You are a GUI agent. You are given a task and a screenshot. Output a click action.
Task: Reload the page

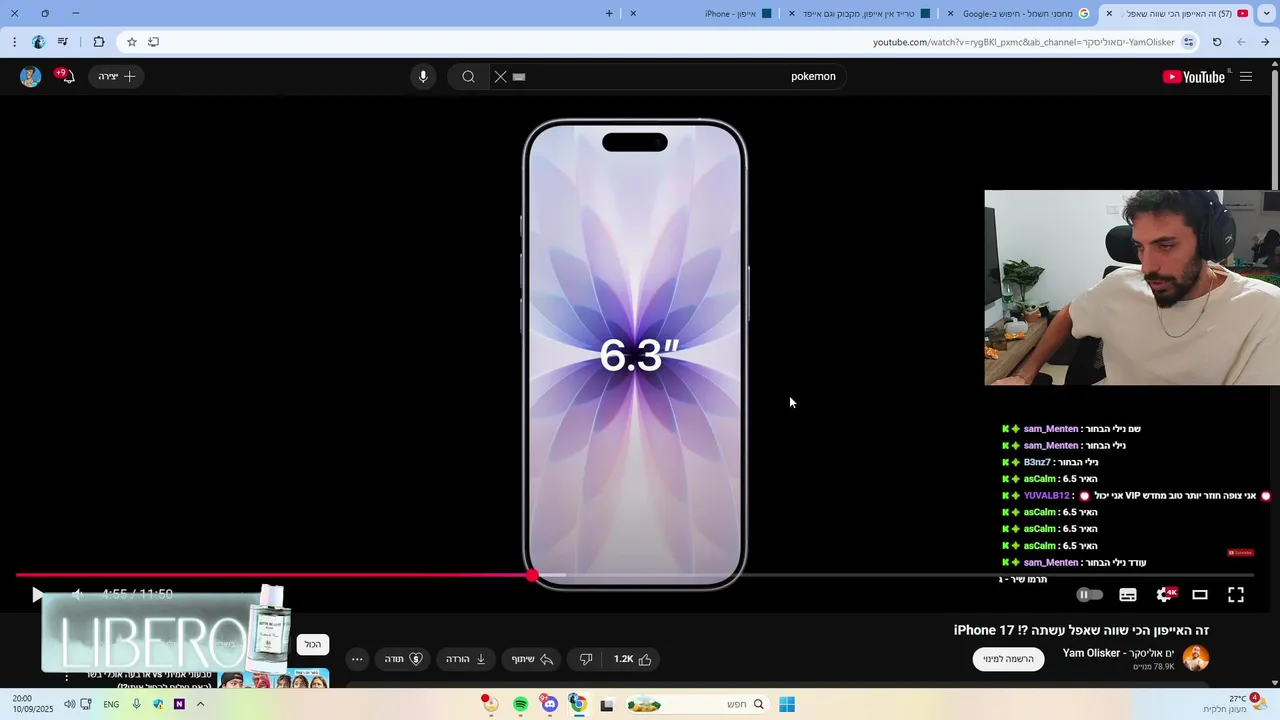[1217, 42]
